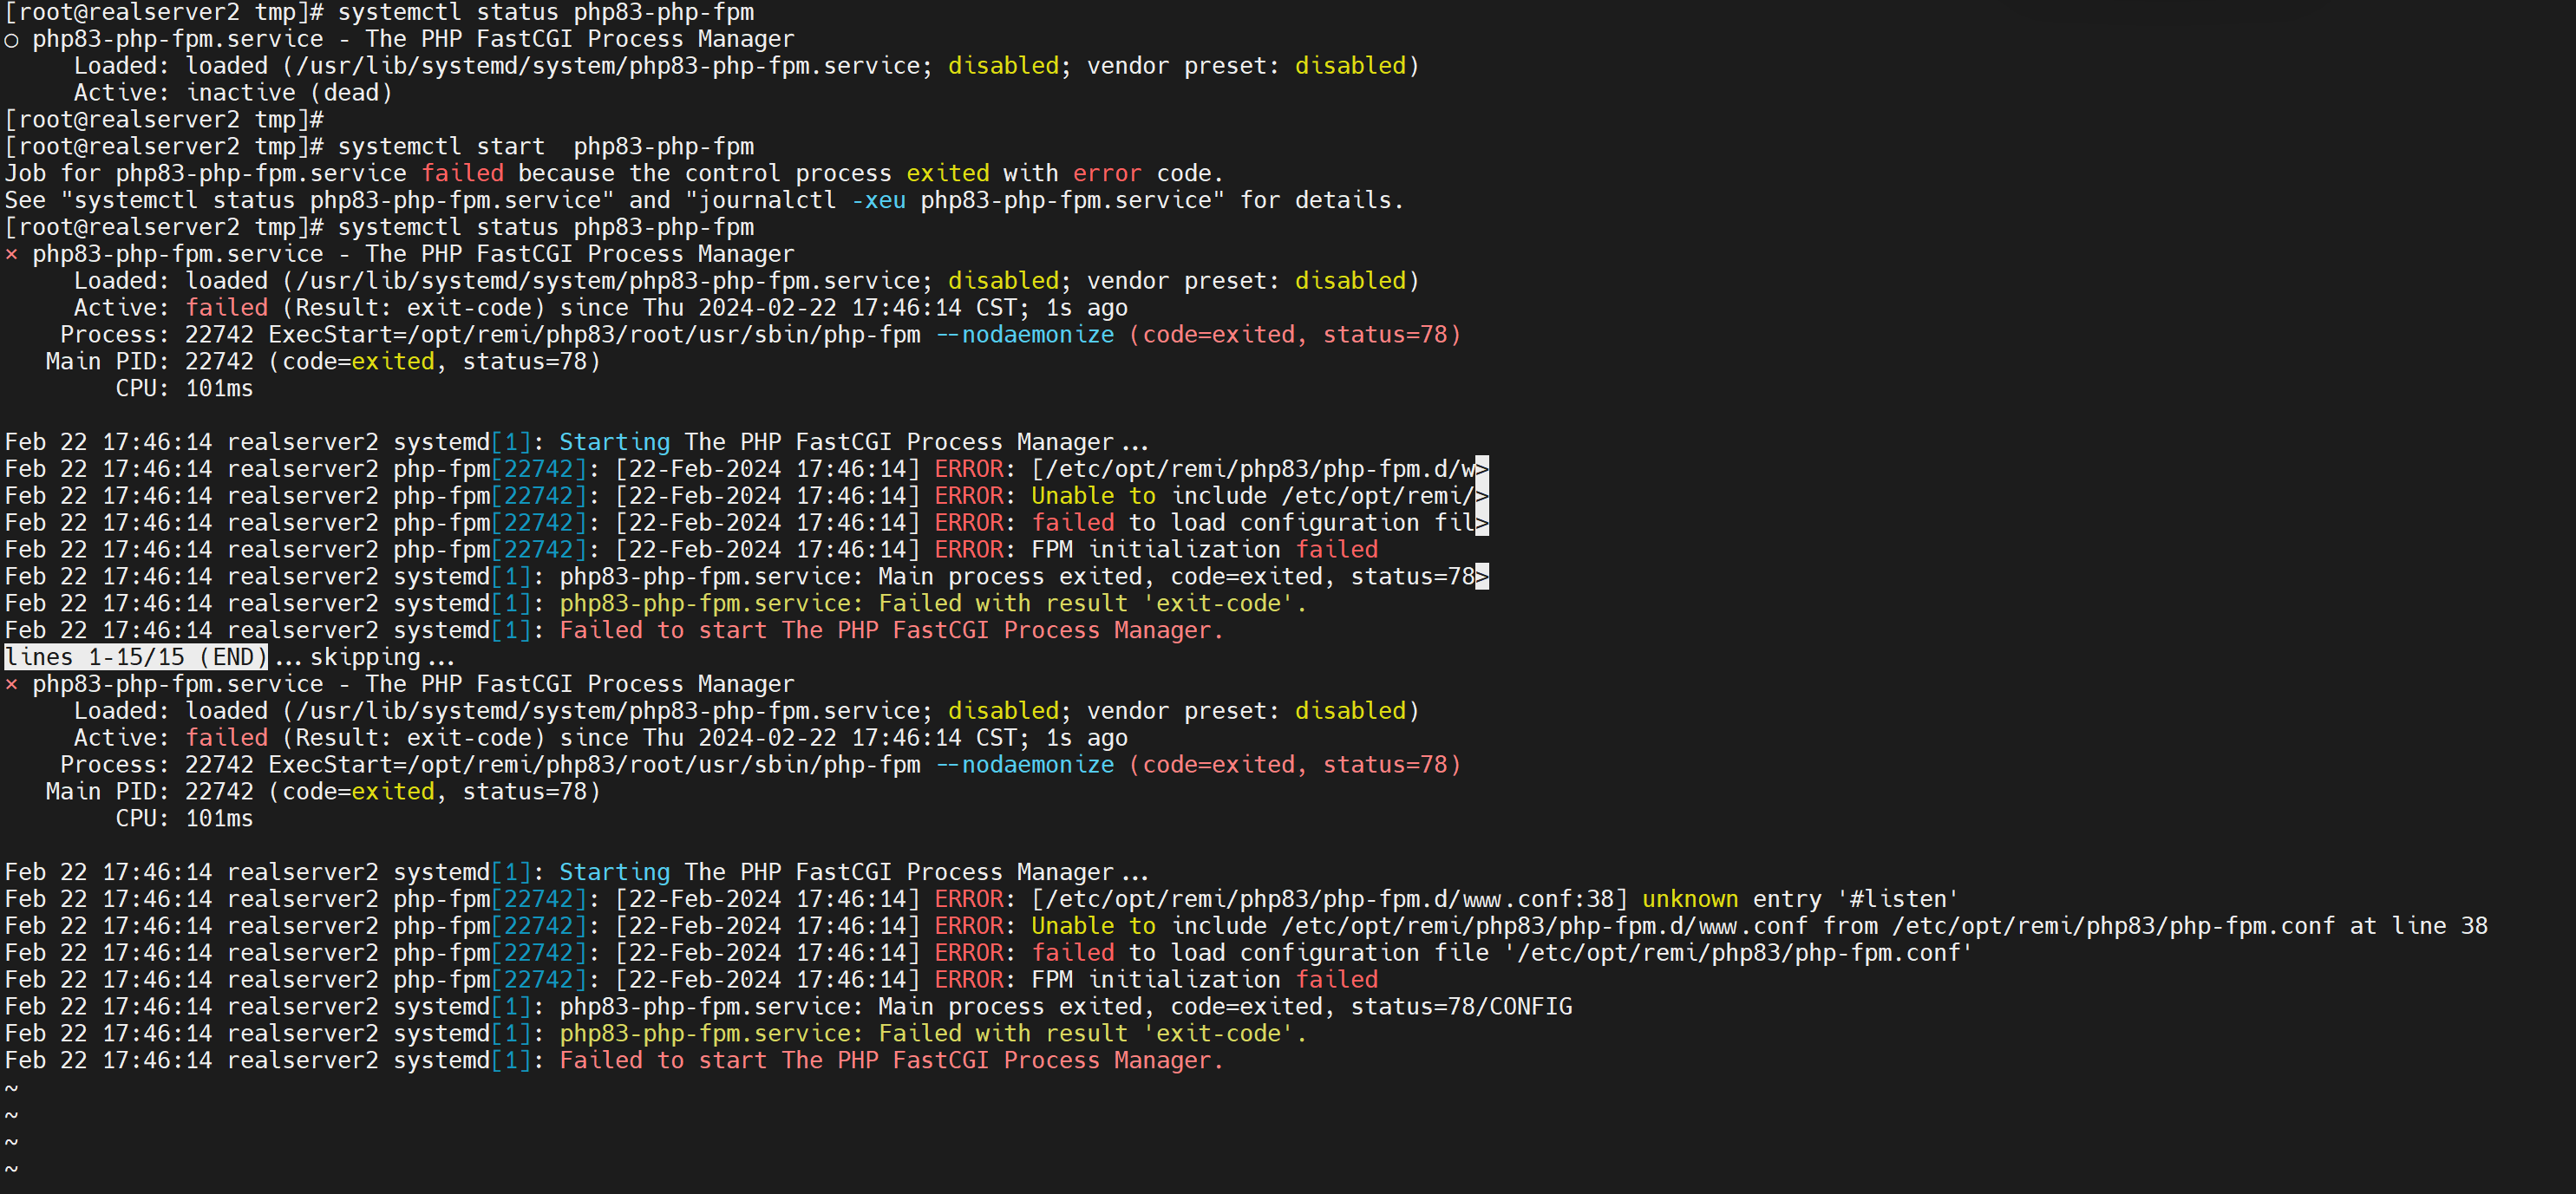The image size is (2576, 1194).
Task: Click 'status=78/CONFIG' in the systemd log
Action: tap(1461, 1007)
